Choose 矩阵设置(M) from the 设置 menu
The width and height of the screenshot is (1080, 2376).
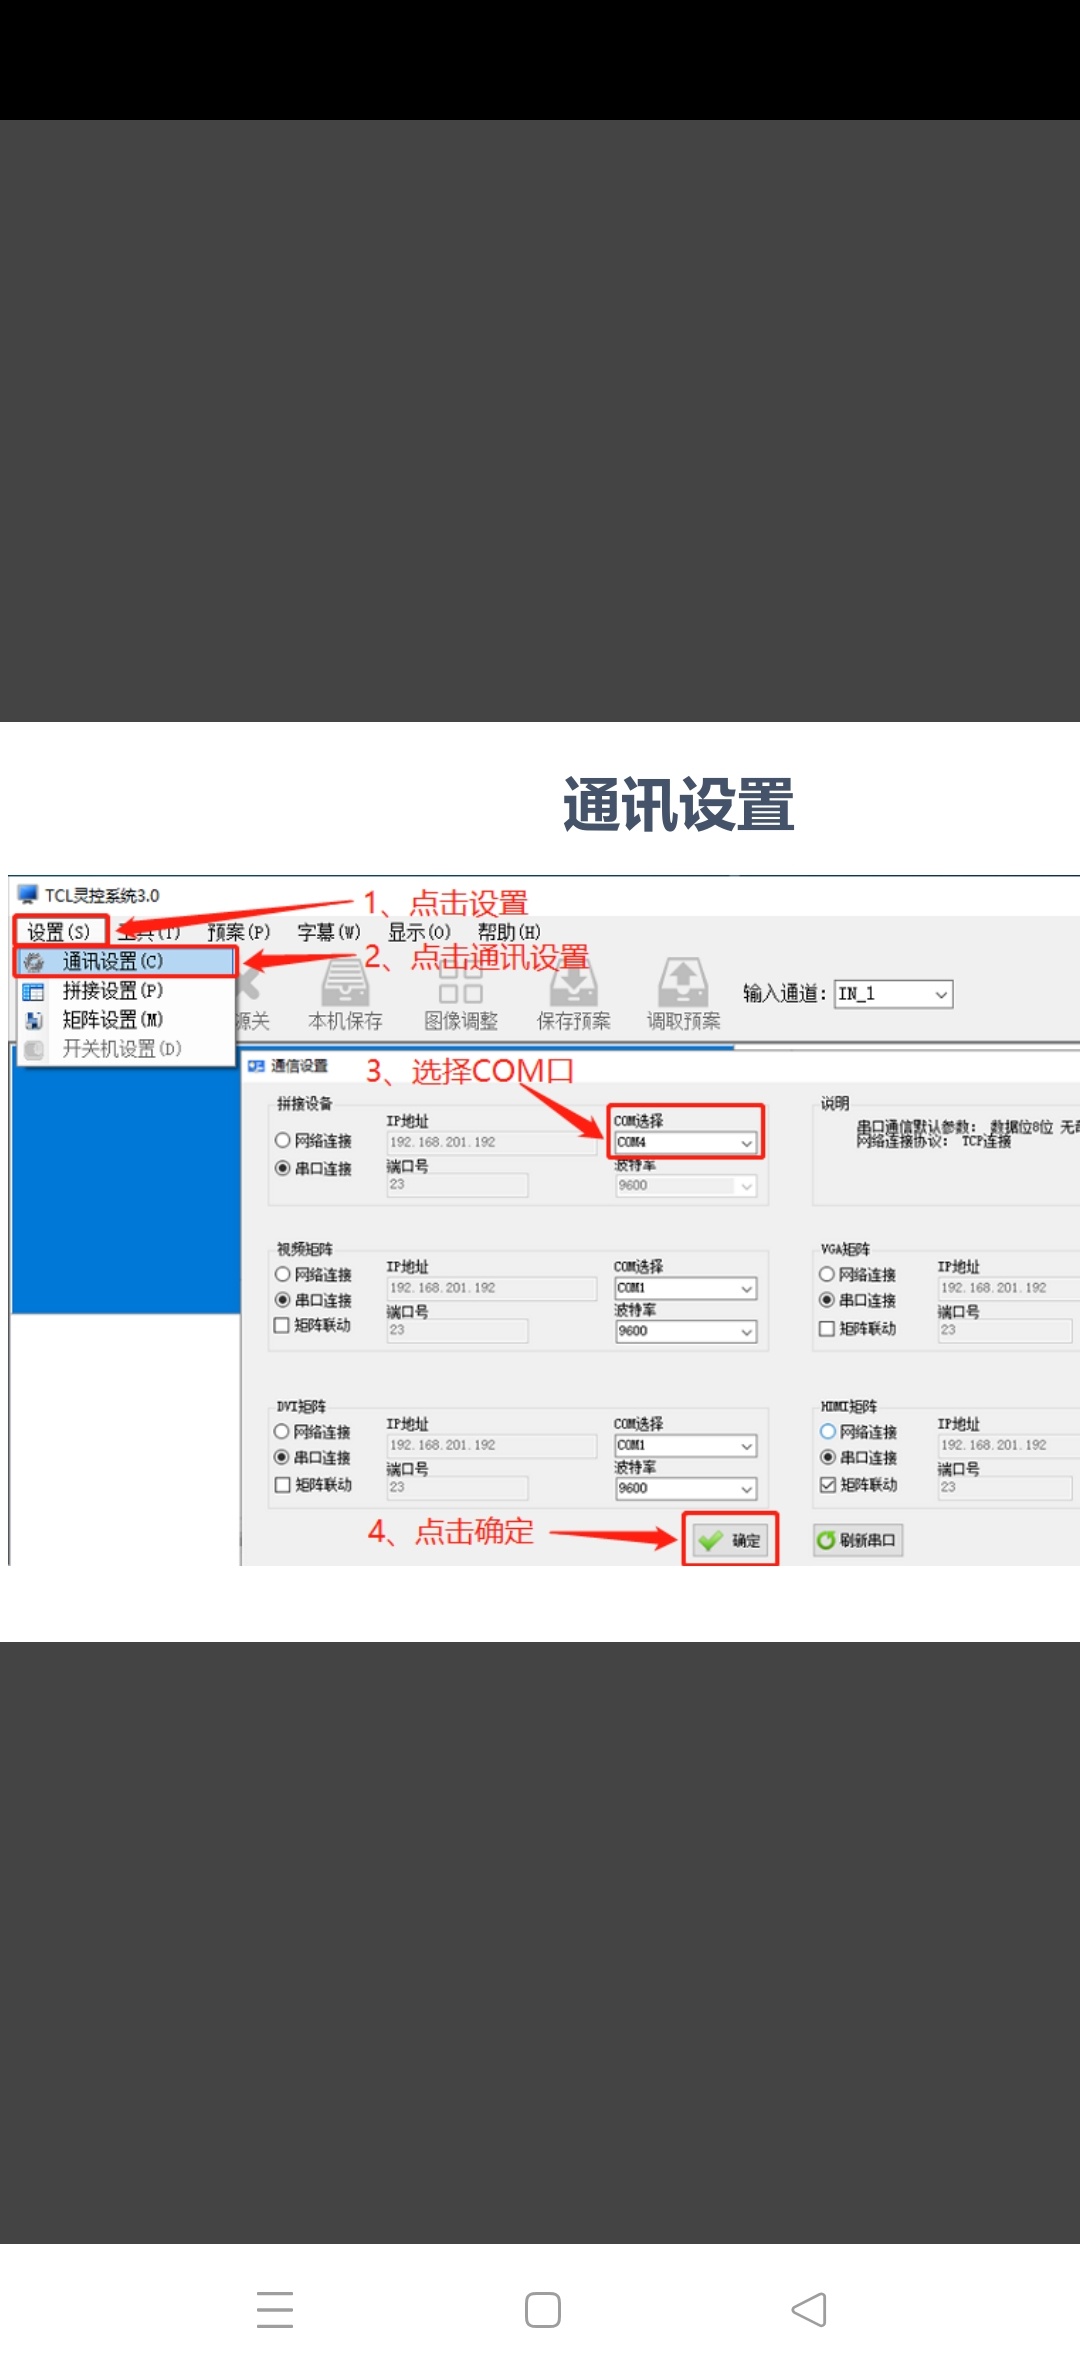pos(126,1020)
